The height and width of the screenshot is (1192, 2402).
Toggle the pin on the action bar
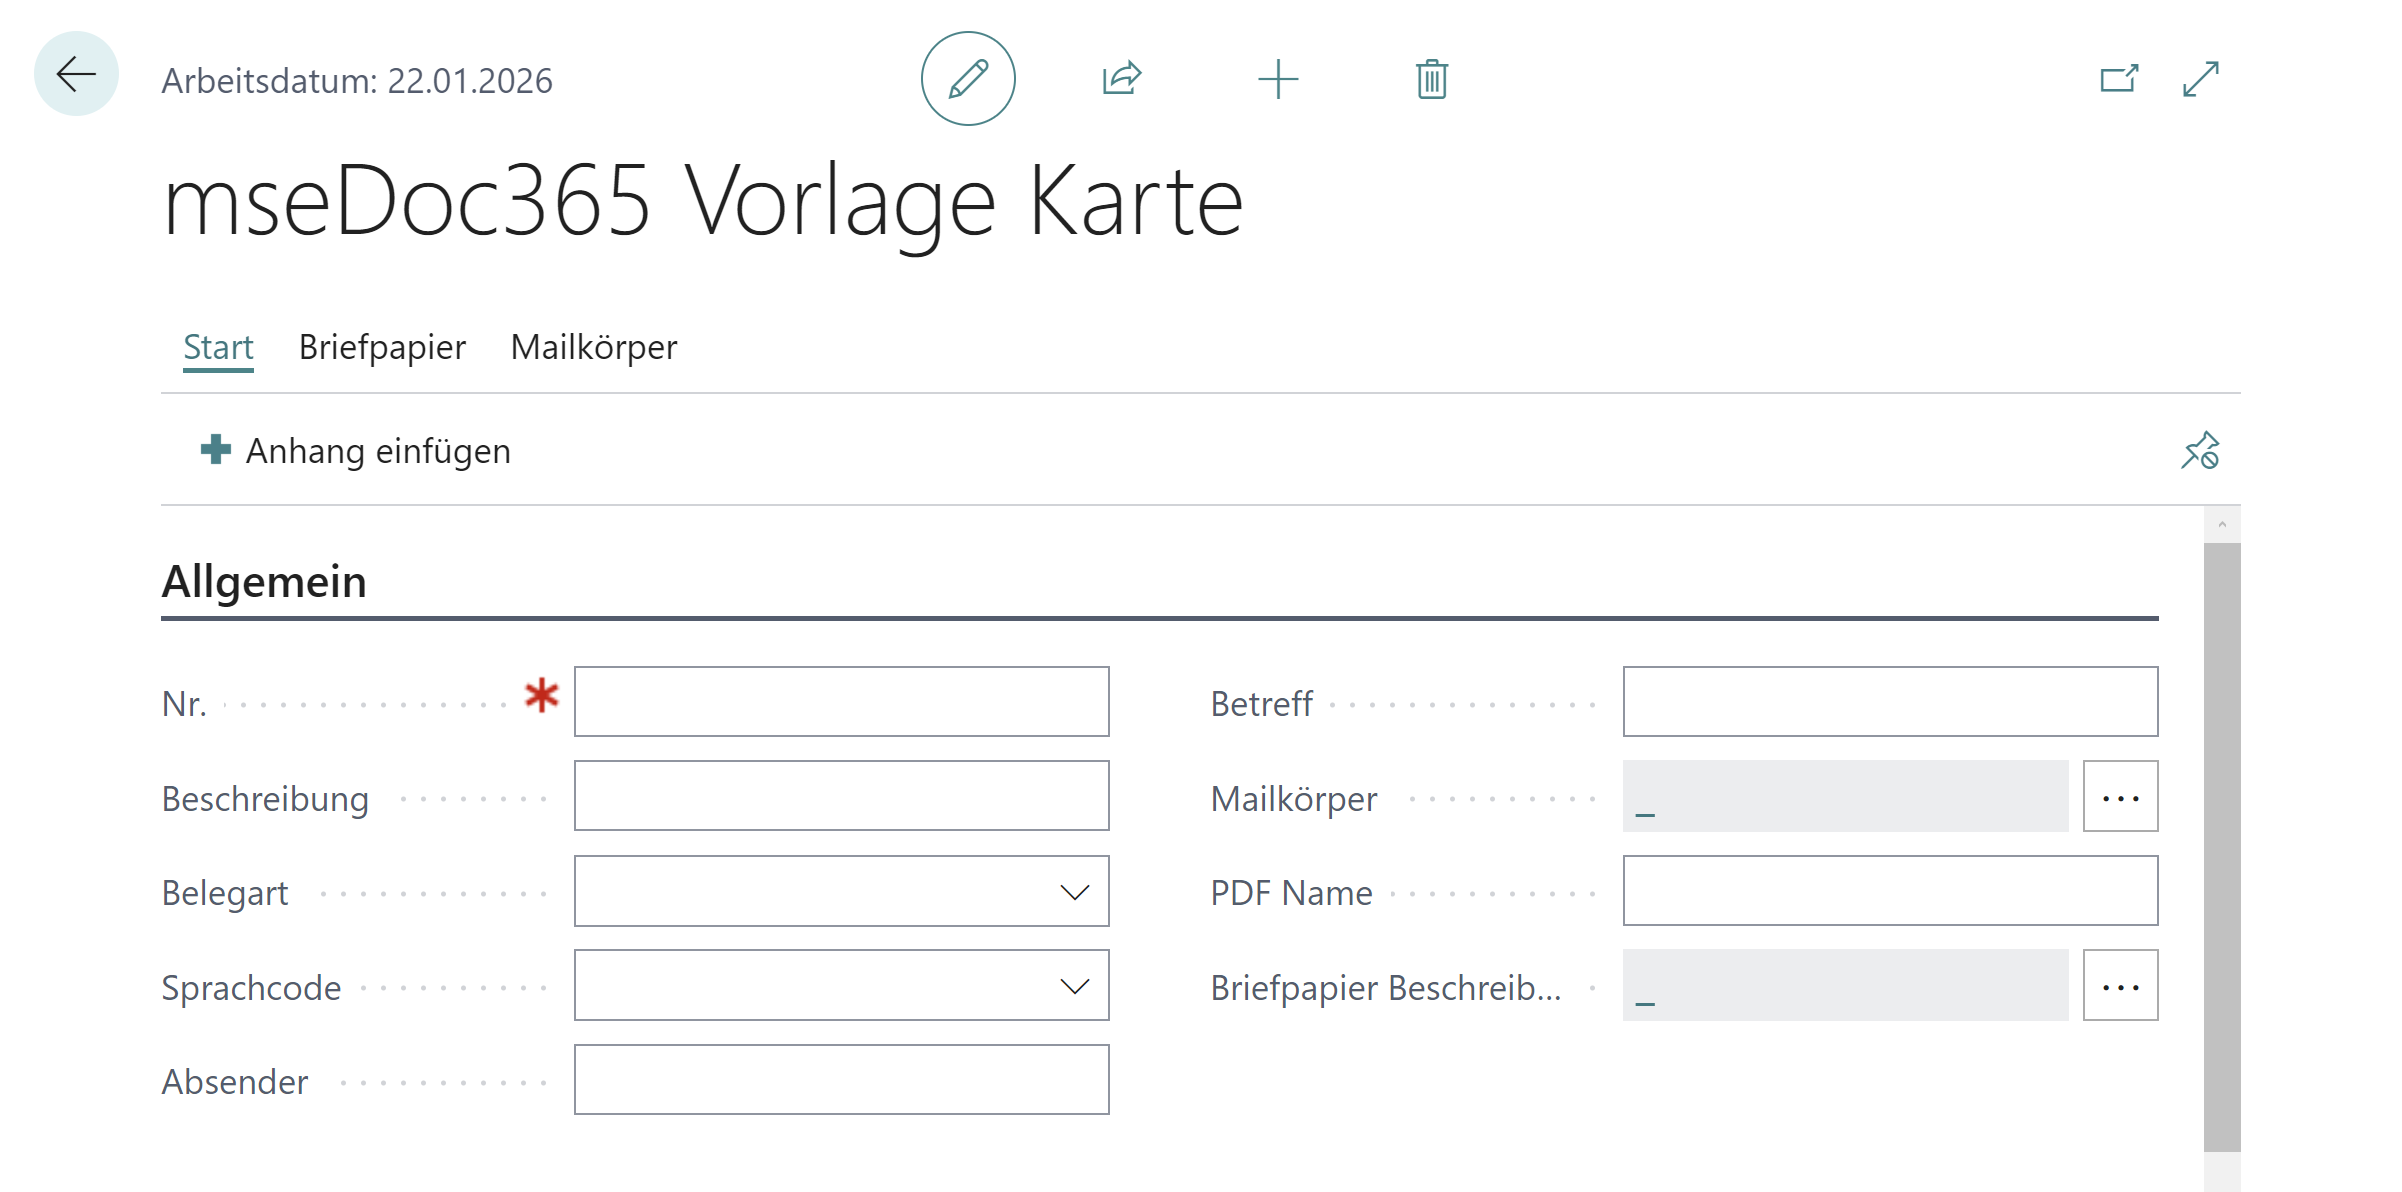pyautogui.click(x=2200, y=451)
